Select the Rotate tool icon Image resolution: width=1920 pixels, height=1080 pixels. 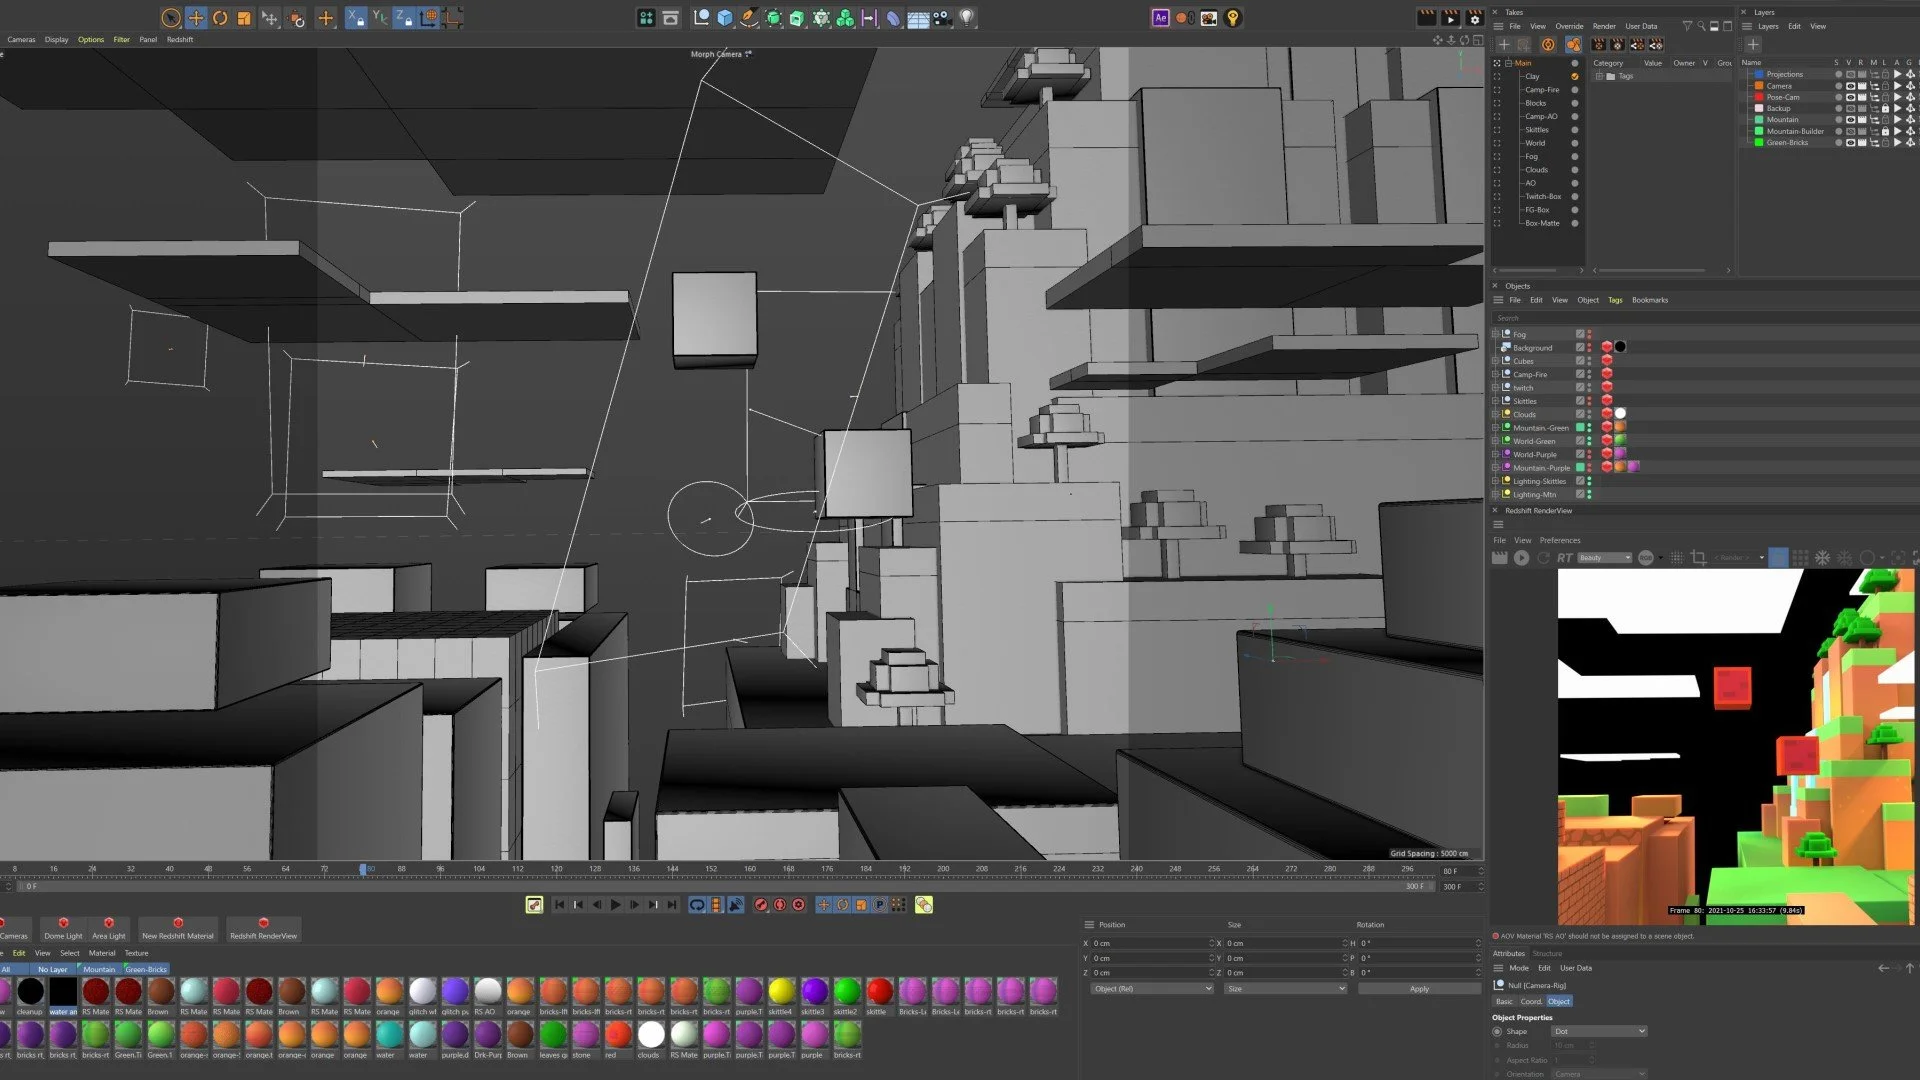point(220,18)
